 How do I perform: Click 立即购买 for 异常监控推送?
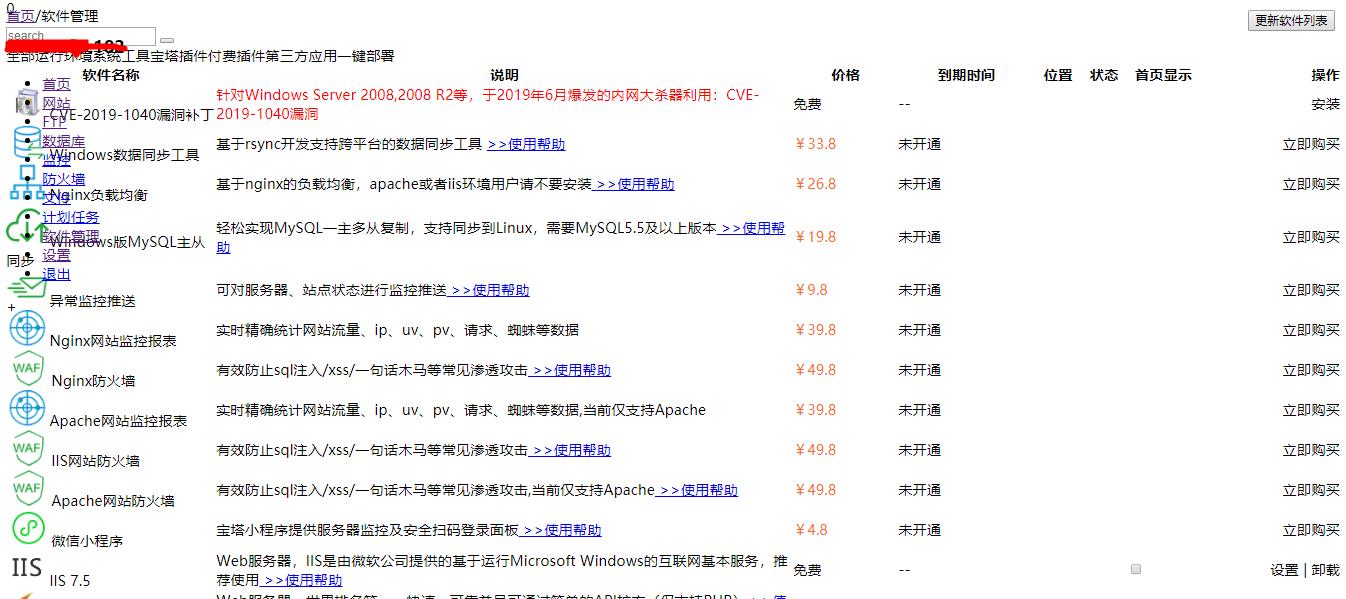click(1311, 290)
